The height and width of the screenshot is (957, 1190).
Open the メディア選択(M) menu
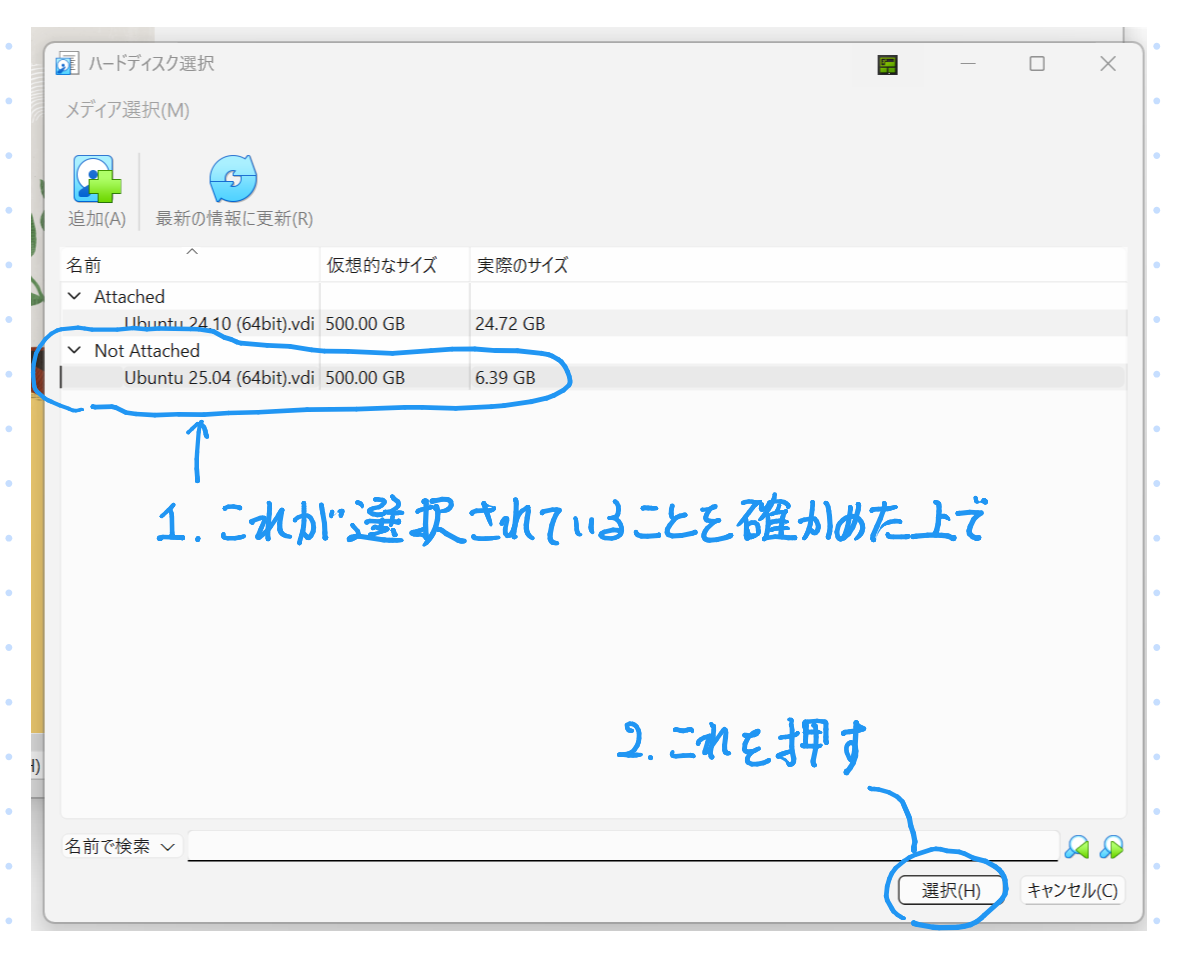coord(127,110)
